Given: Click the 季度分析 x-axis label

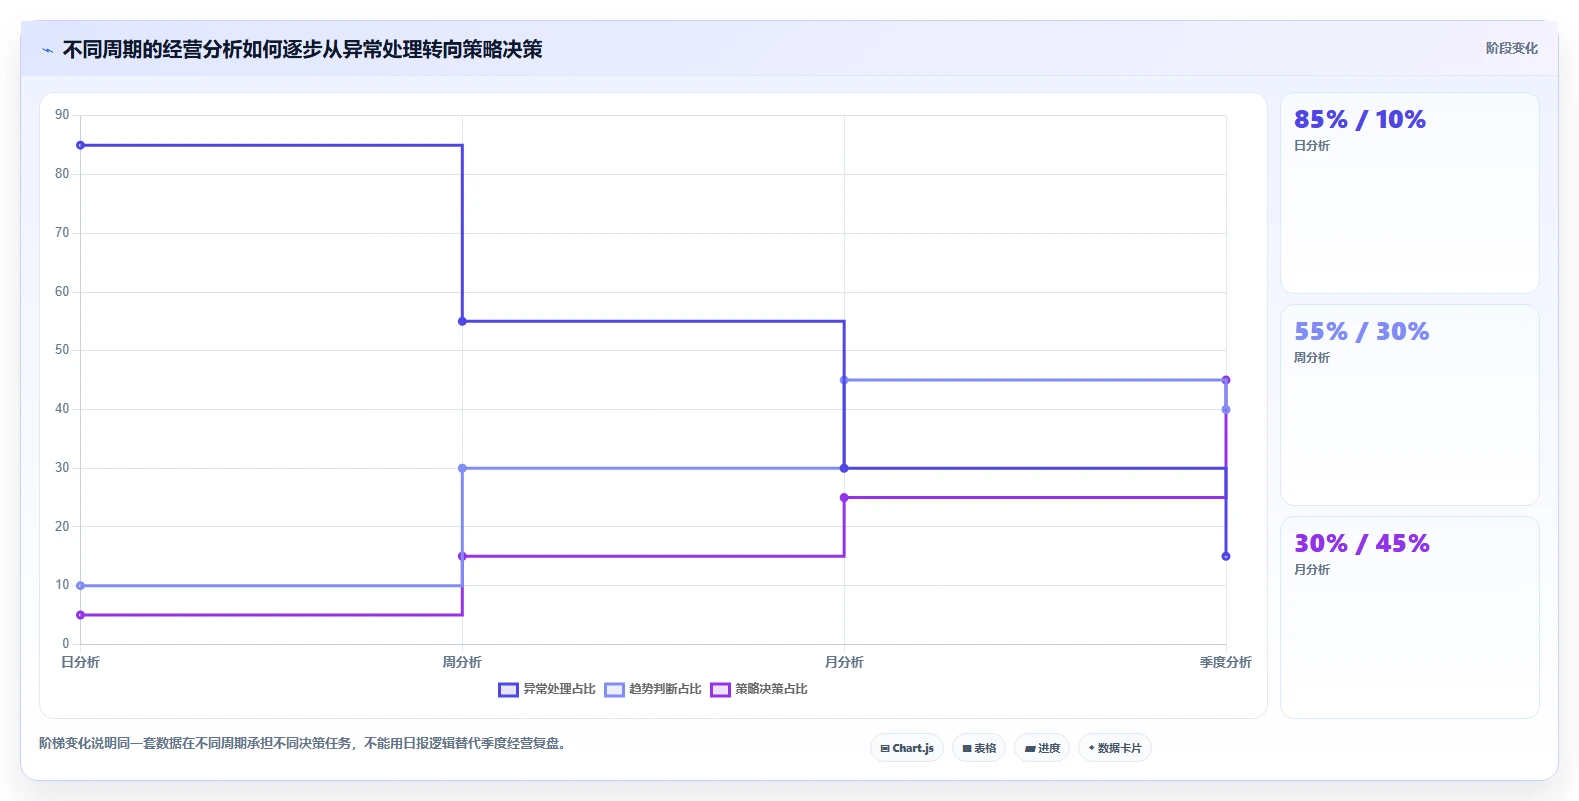Looking at the screenshot, I should click(x=1226, y=662).
